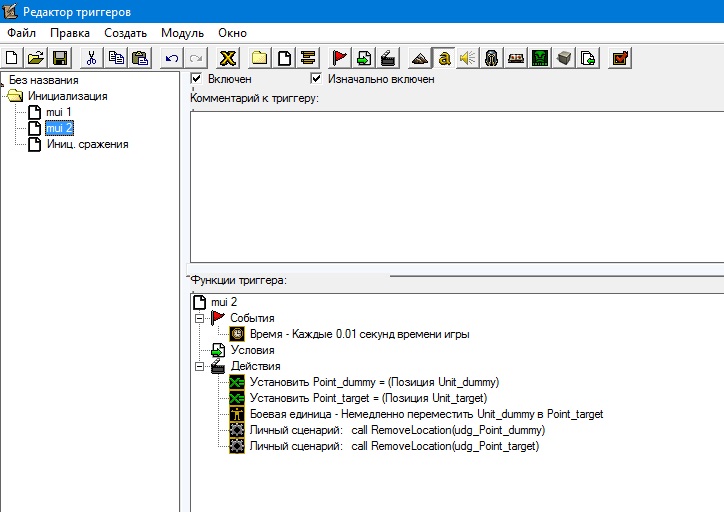
Task: Click the grayed Redo arrow icon
Action: 195,58
